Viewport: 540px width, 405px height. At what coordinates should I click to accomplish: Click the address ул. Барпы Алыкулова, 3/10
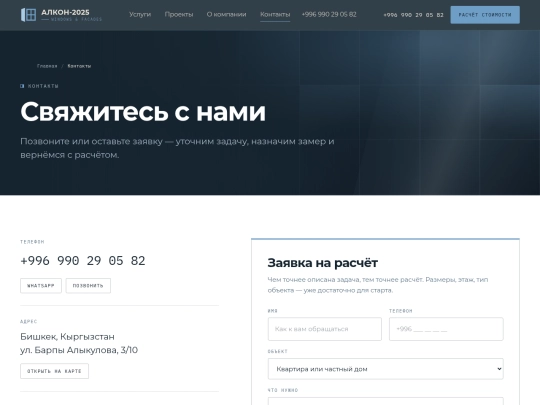tap(79, 350)
